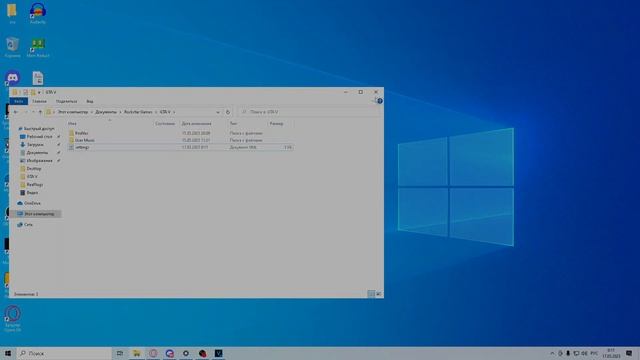The image size is (640, 360).
Task: Open the Главная ribbon tab
Action: point(40,101)
